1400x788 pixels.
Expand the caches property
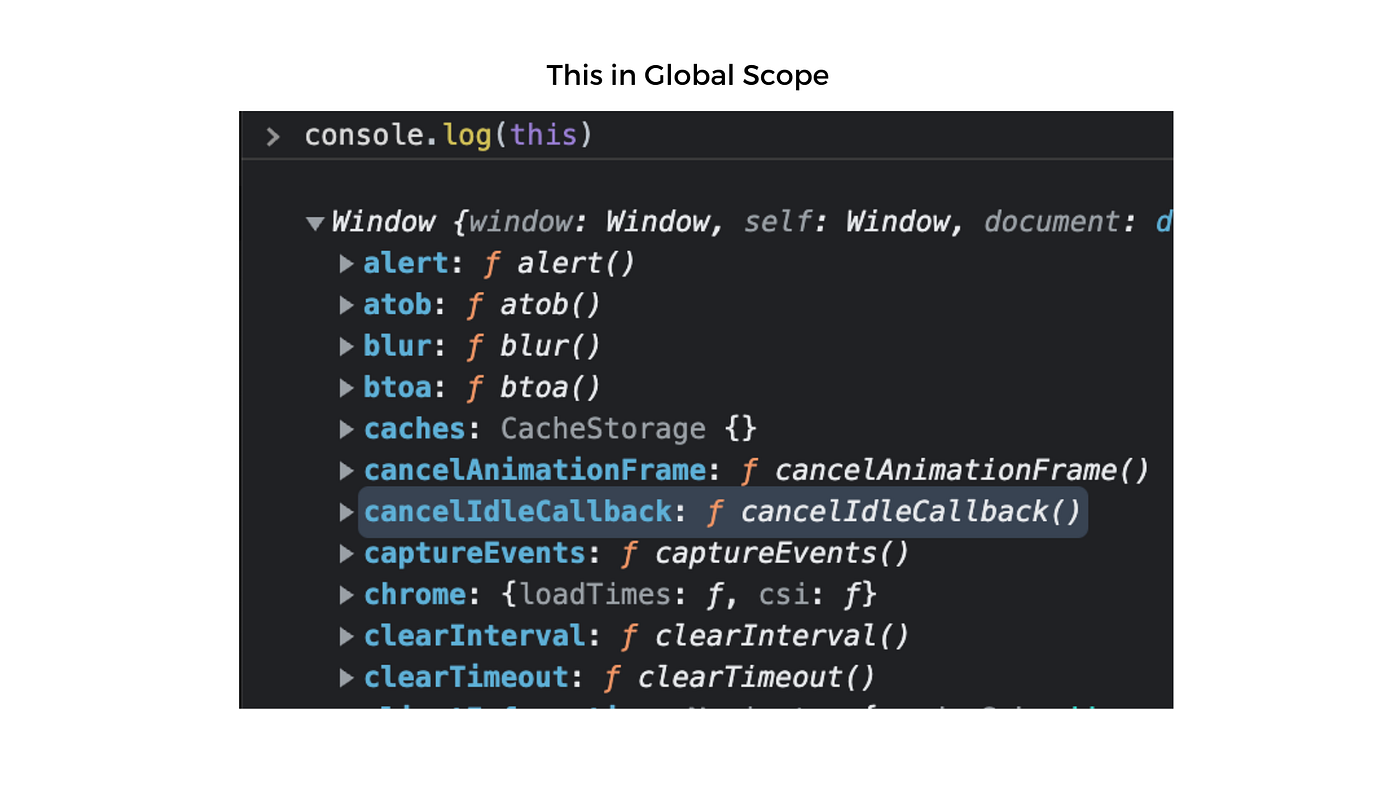(346, 428)
